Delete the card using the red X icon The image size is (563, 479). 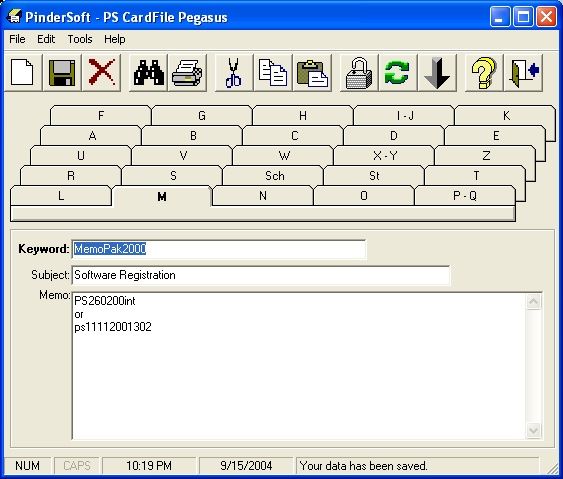click(101, 73)
